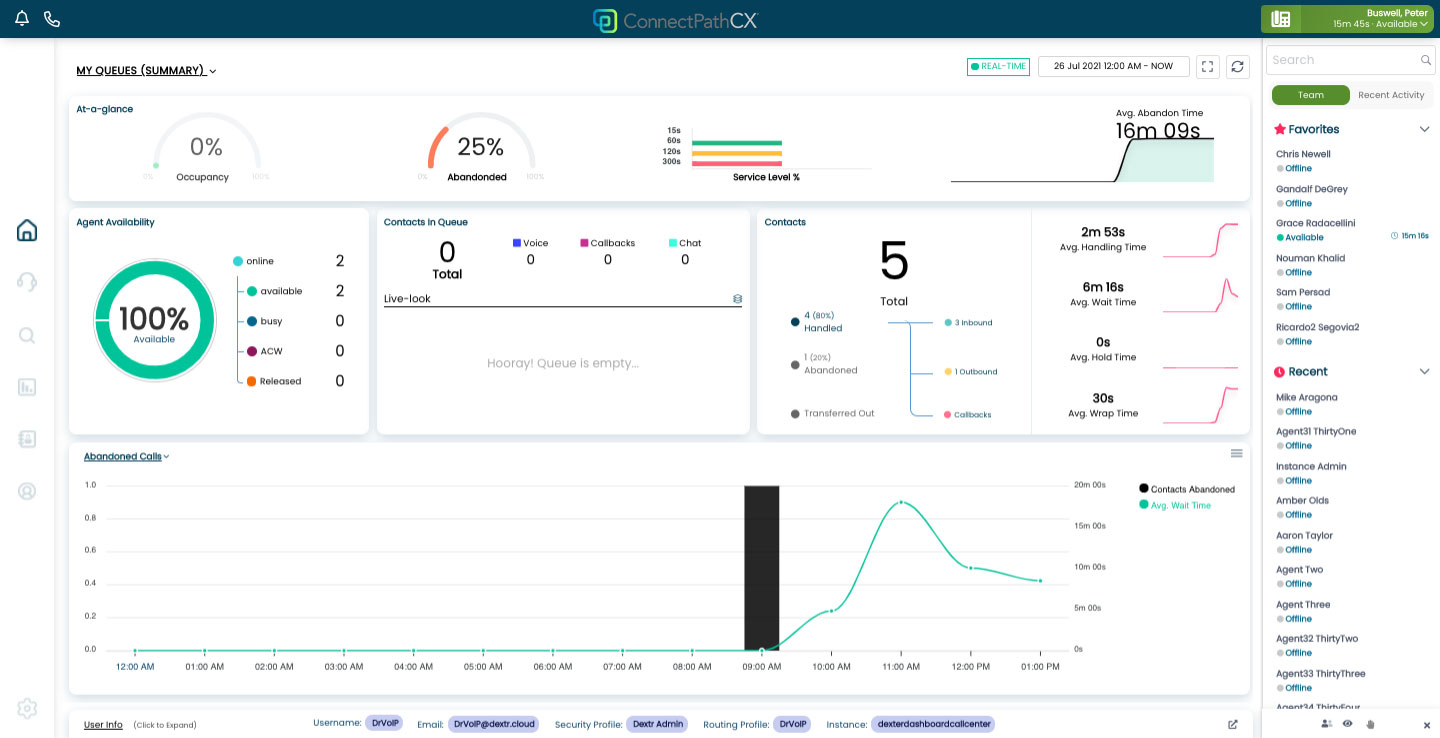Click the team members icon in bottom panel
This screenshot has height=738, width=1440.
coord(1327,724)
